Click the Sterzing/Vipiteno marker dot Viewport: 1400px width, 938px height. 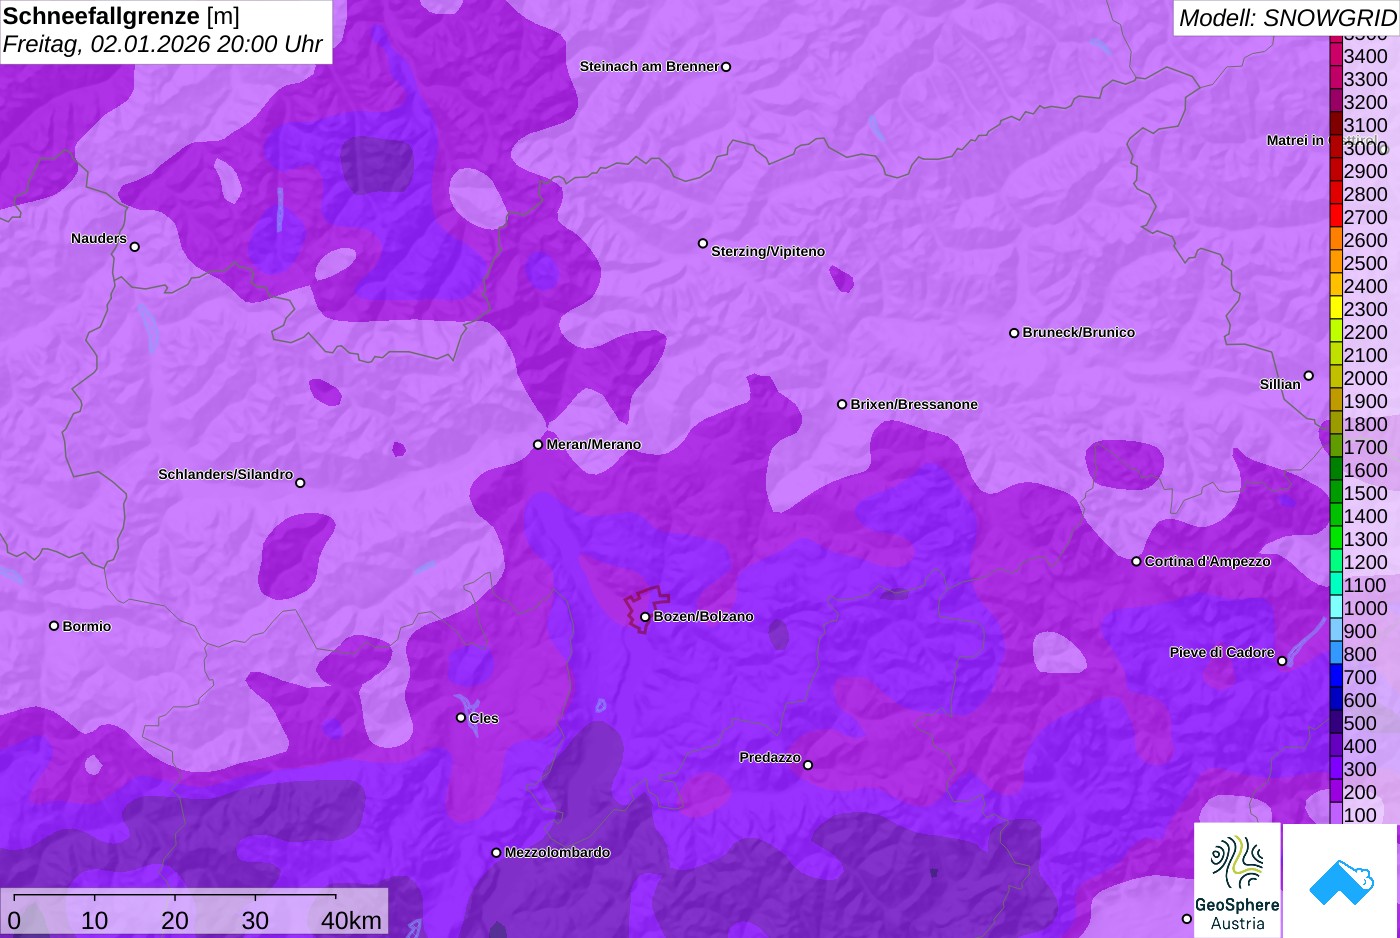point(703,244)
